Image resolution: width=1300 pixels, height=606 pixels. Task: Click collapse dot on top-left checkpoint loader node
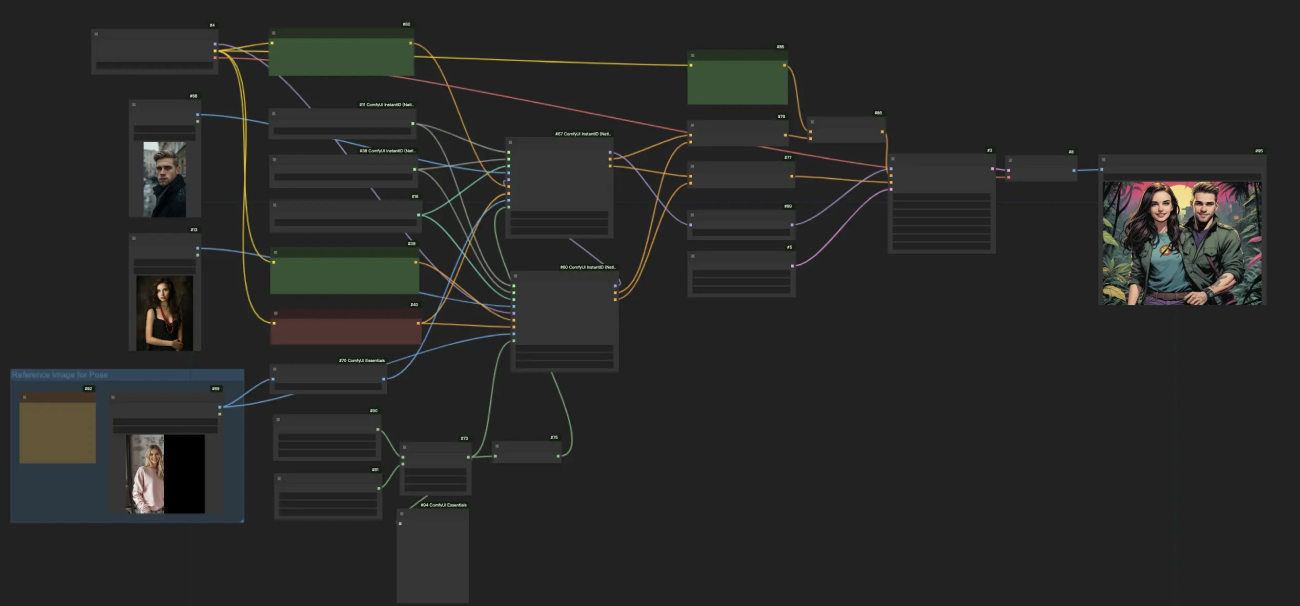[97, 34]
